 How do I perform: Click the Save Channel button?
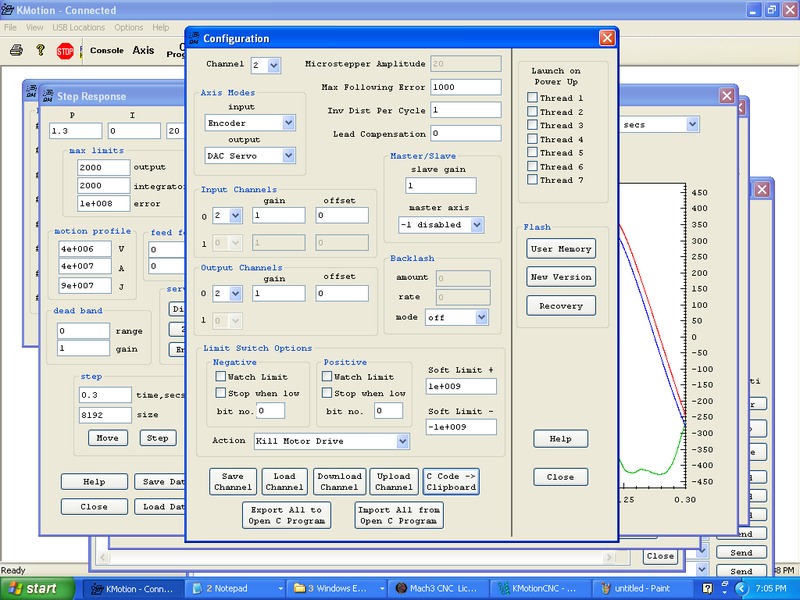click(x=233, y=482)
